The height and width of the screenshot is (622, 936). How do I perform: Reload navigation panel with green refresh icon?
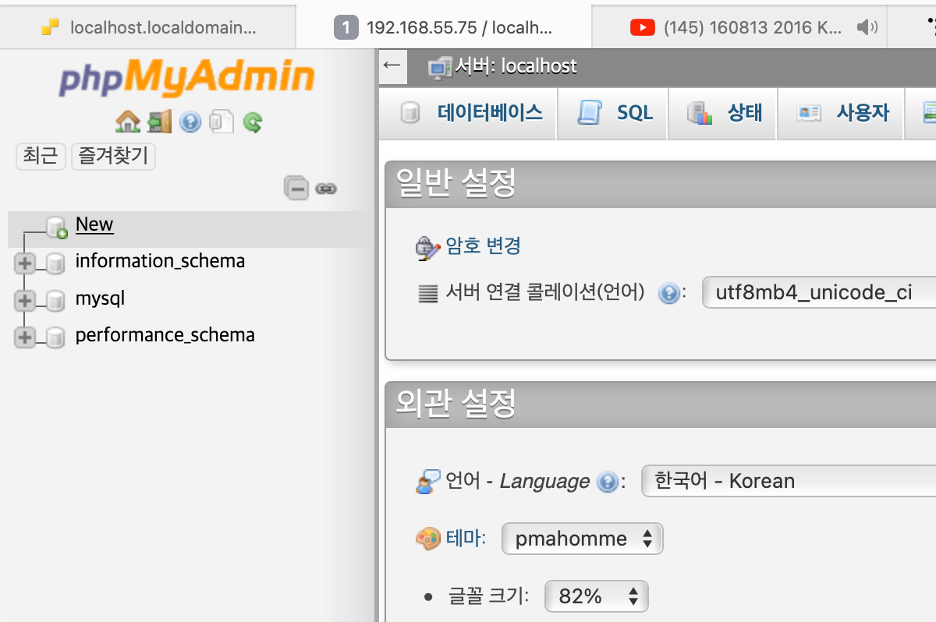pos(253,122)
